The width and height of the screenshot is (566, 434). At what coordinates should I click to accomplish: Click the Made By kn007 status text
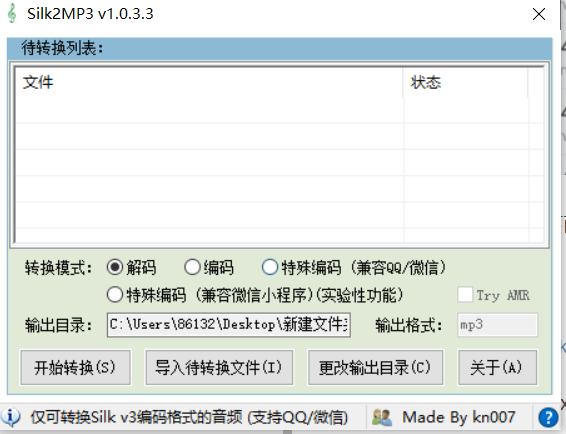[x=458, y=417]
